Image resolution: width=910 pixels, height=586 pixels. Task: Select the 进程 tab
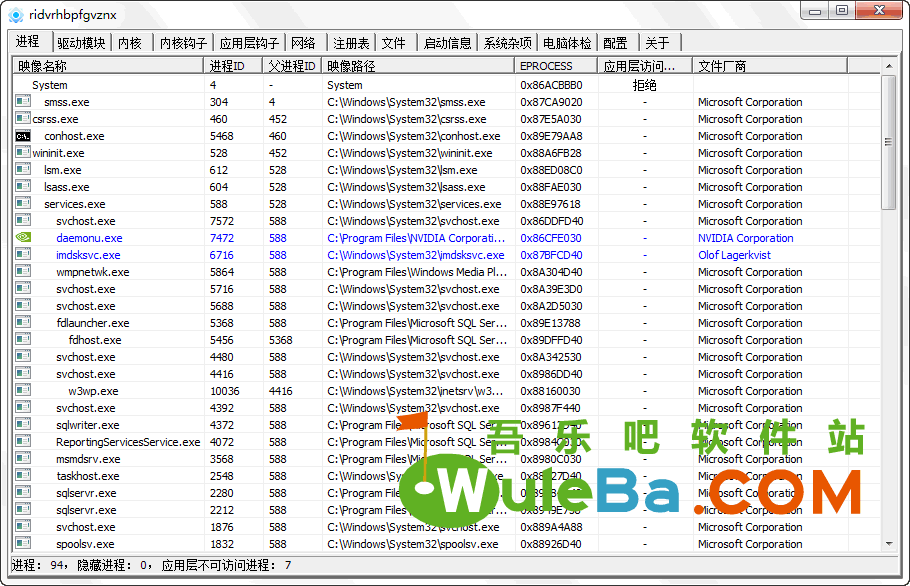pyautogui.click(x=28, y=41)
